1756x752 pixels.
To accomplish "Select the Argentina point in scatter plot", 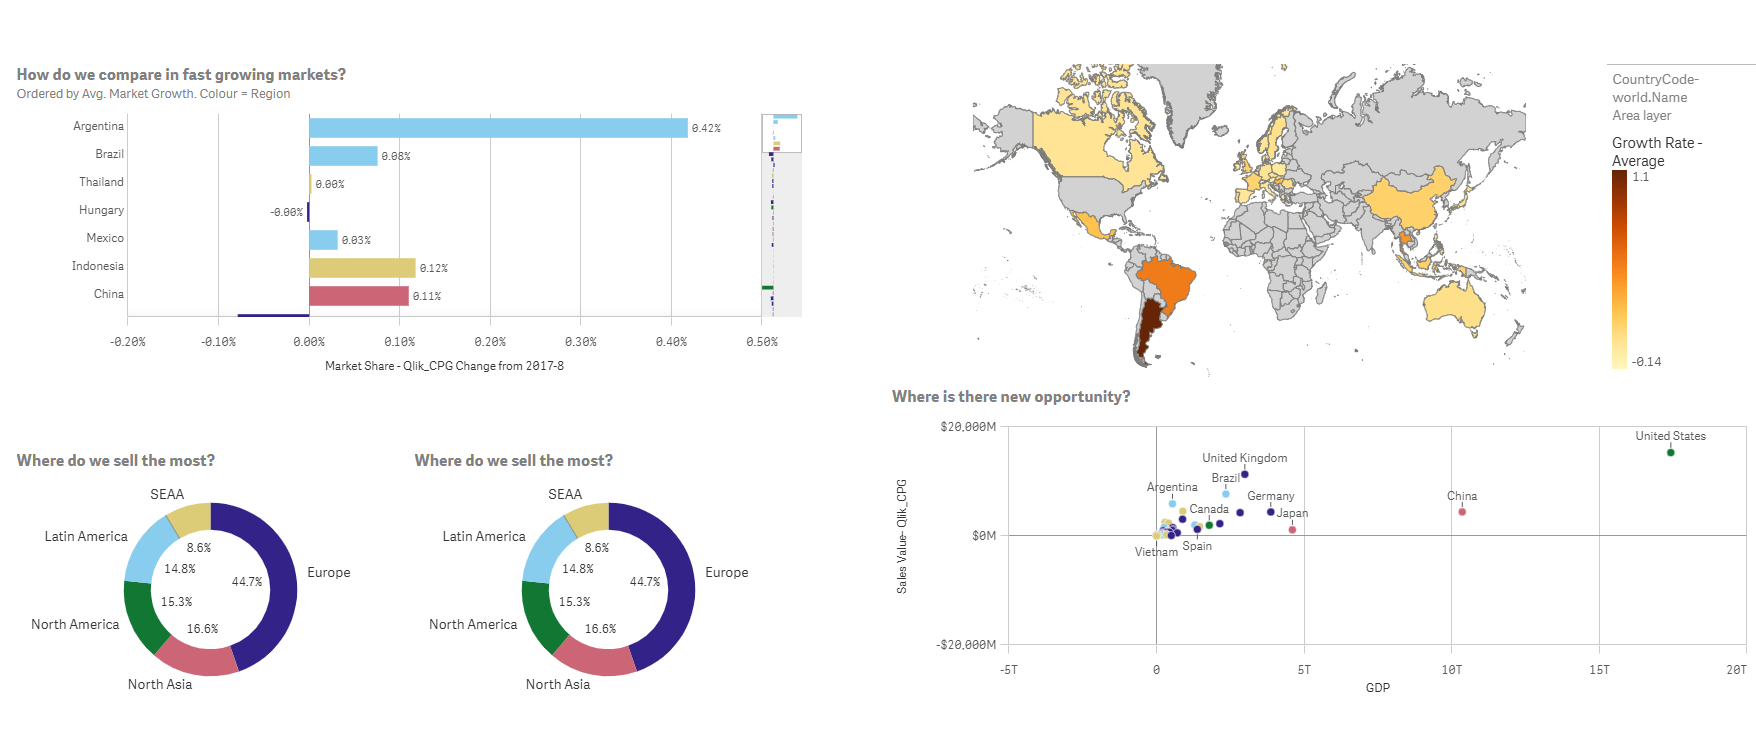I will (x=1172, y=503).
